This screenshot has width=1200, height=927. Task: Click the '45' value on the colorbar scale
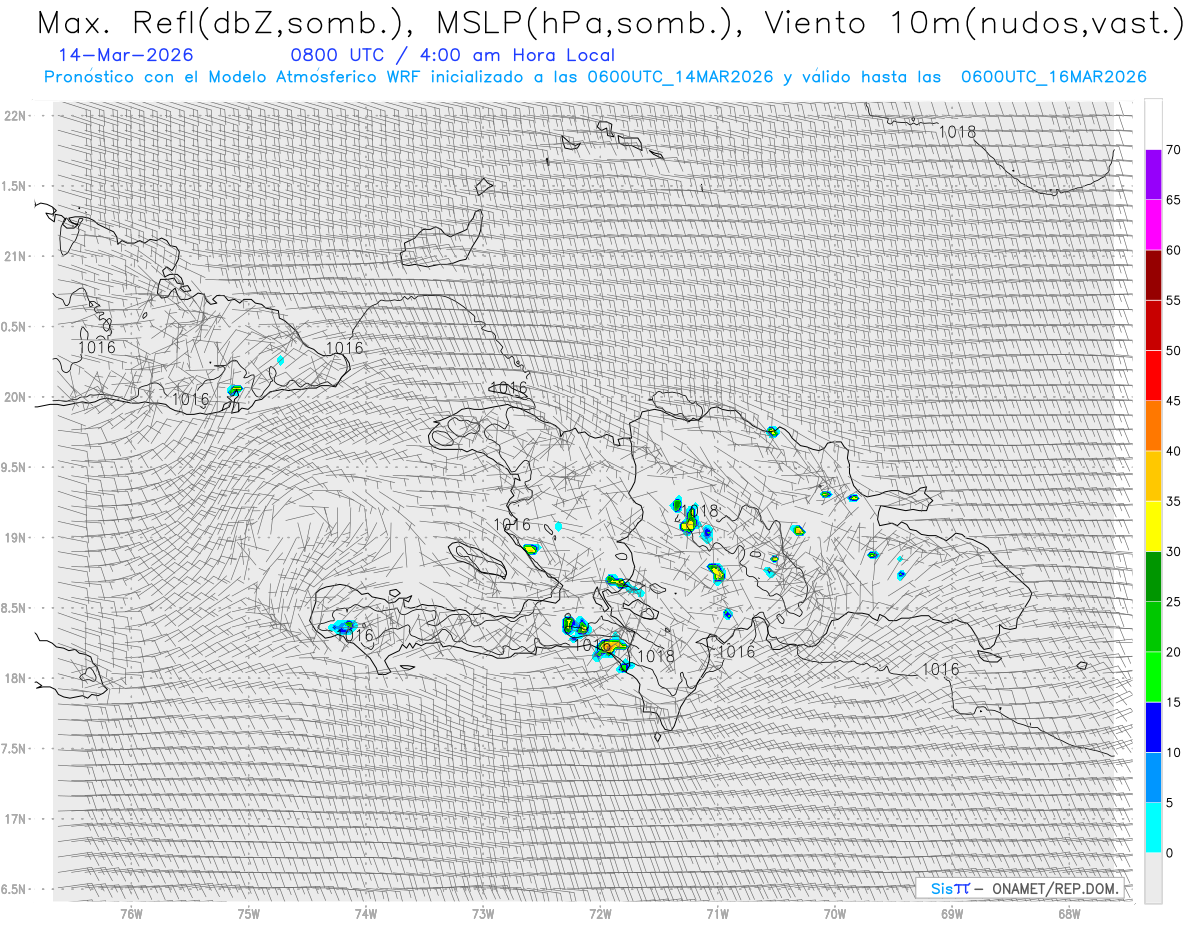1173,401
